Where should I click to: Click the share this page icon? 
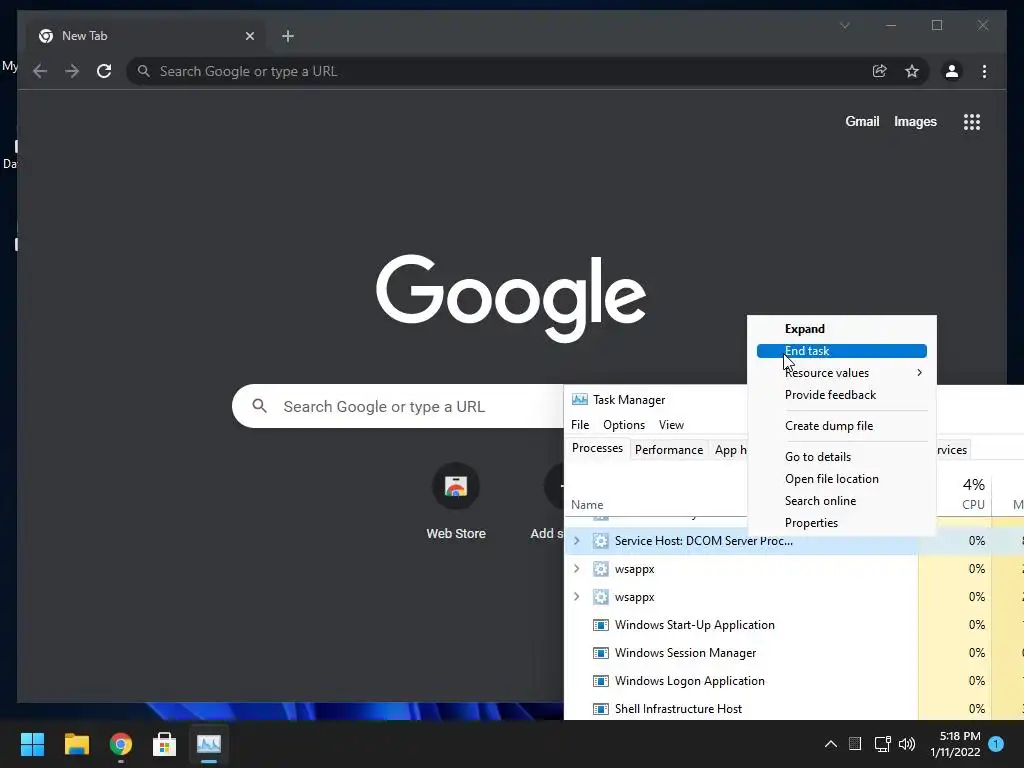click(x=880, y=71)
